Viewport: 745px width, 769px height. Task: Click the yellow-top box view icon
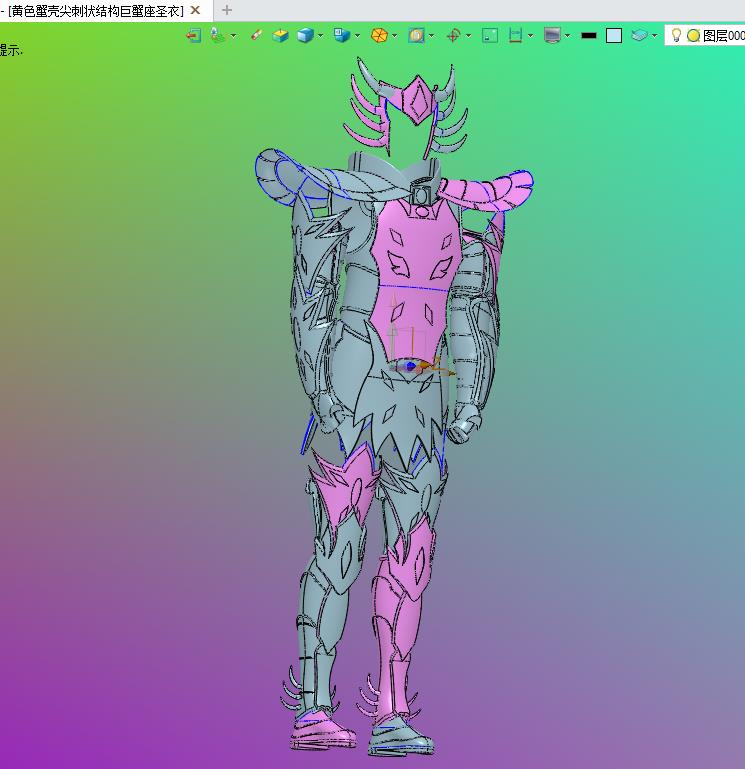click(x=281, y=36)
